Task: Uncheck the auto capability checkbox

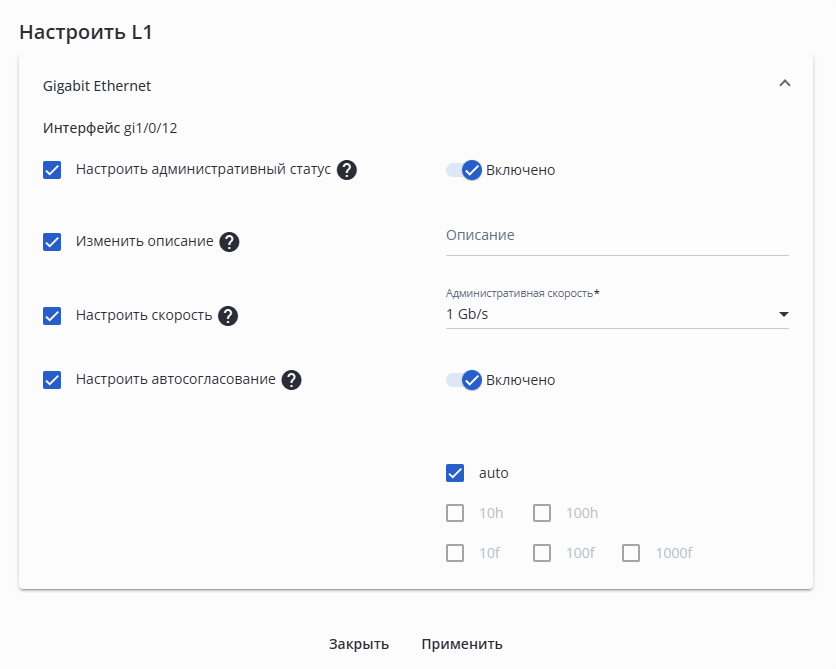Action: coord(455,473)
